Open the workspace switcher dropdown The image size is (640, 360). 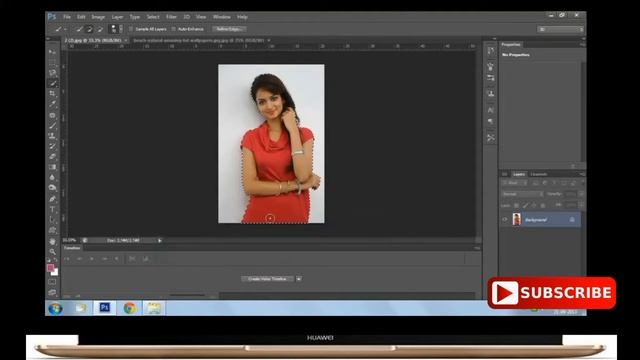tap(560, 29)
